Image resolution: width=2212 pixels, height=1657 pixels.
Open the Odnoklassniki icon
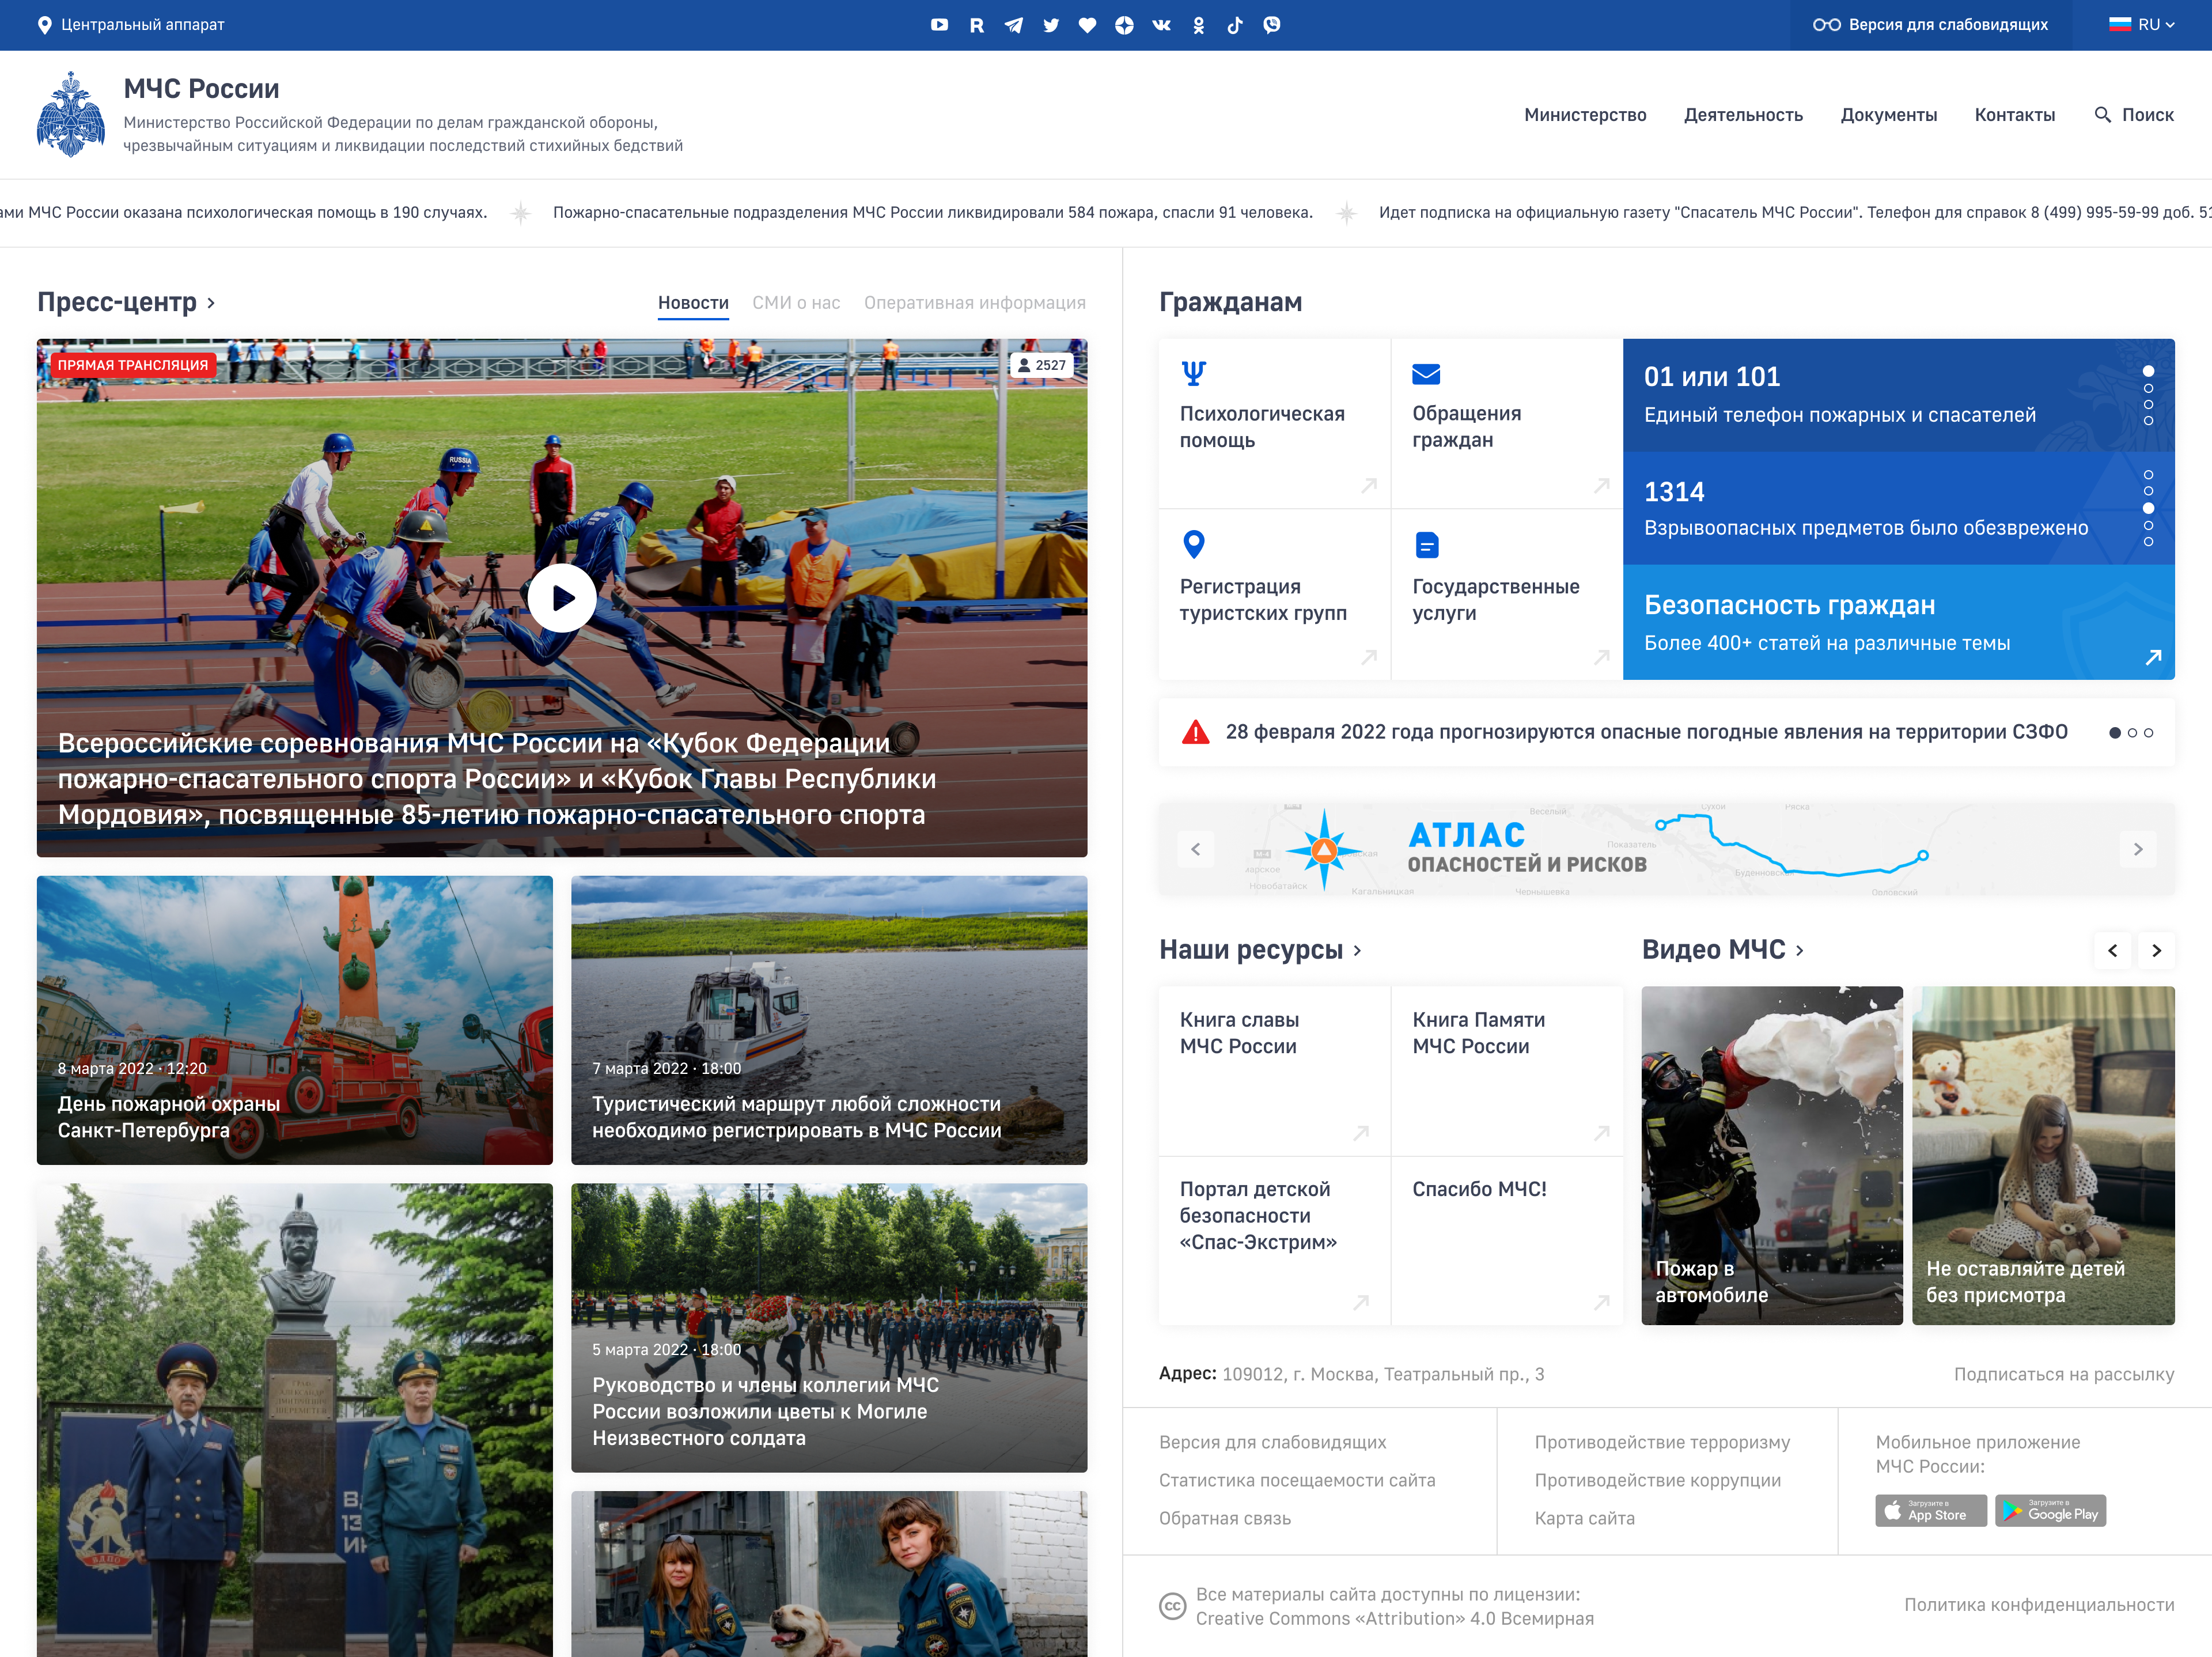[1199, 25]
